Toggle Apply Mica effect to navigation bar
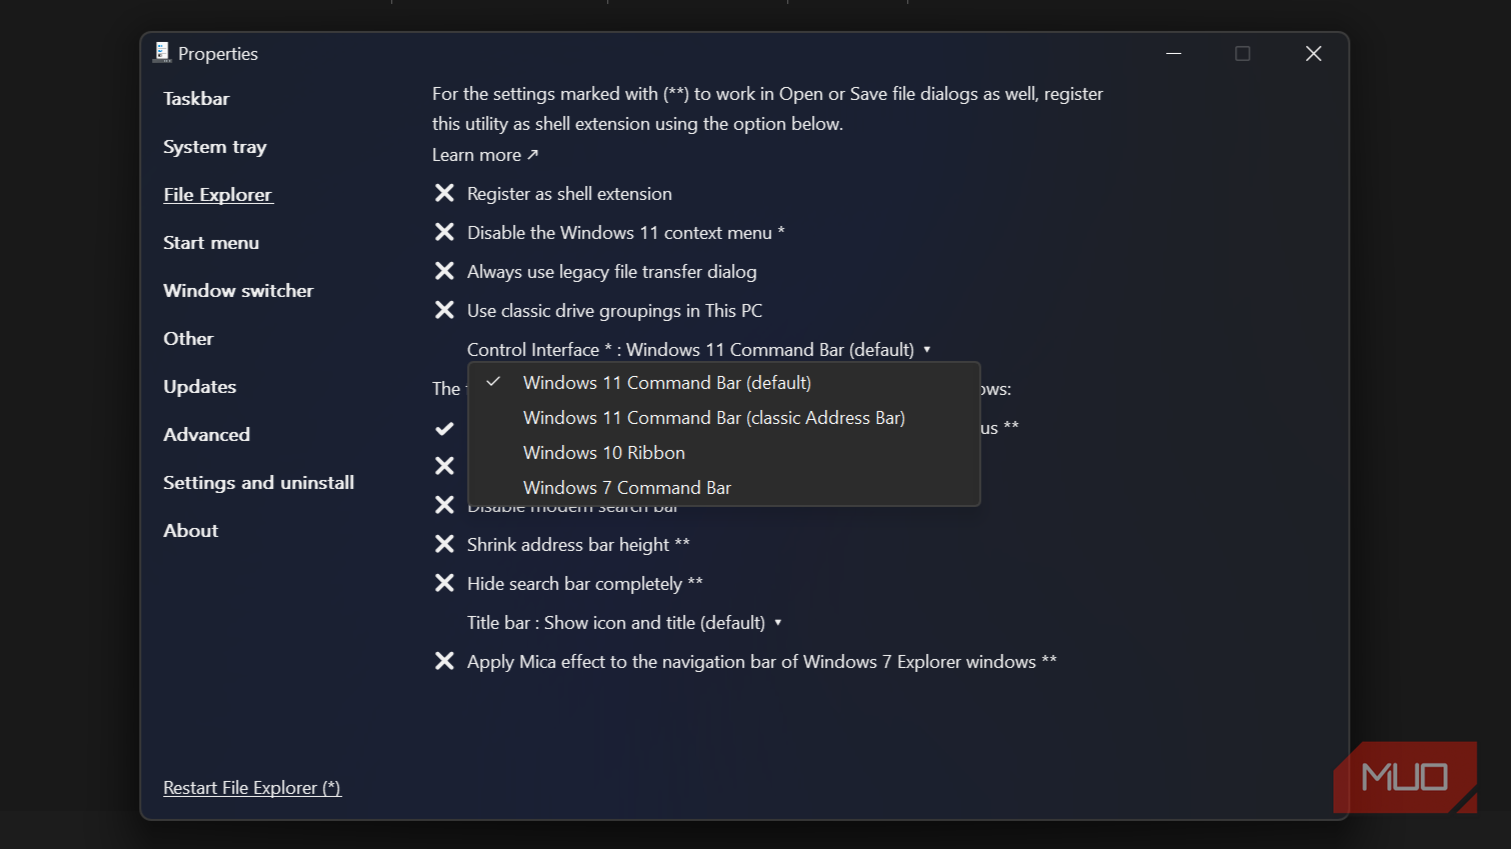The width and height of the screenshot is (1511, 849). tap(445, 661)
